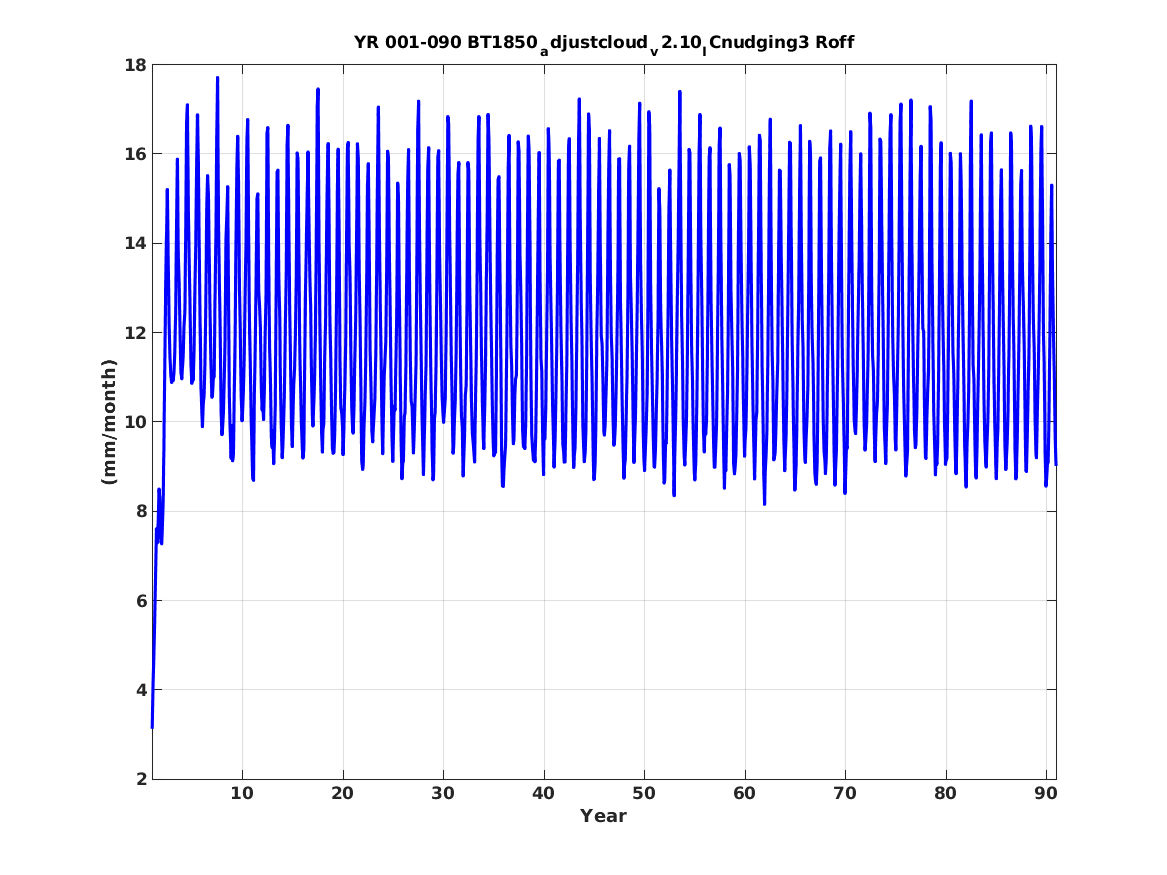Click y-axis tick label '12'
This screenshot has height=875, width=1167.
[x=135, y=333]
